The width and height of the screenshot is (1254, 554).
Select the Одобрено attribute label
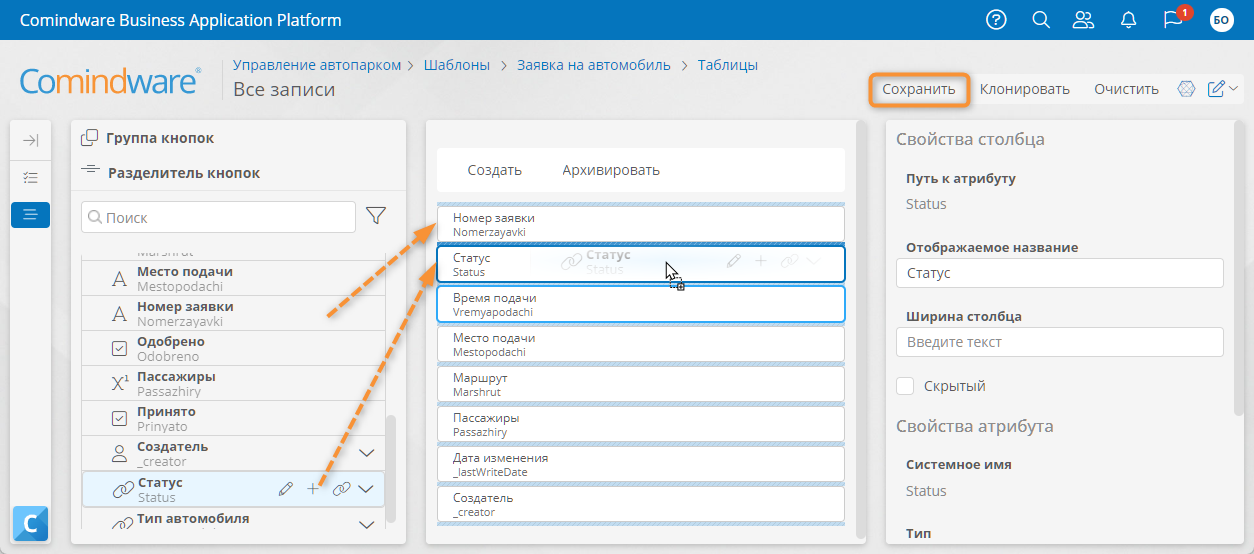coord(171,342)
